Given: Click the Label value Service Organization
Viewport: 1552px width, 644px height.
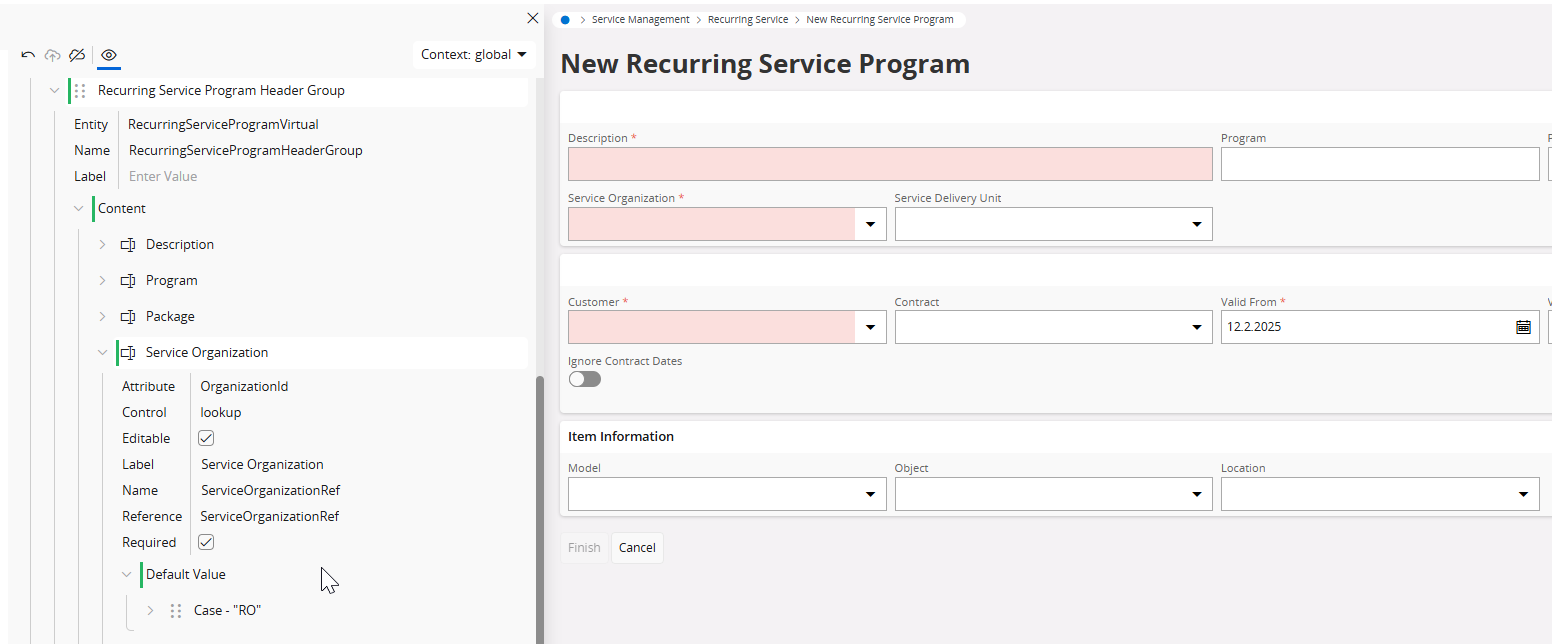Looking at the screenshot, I should (x=262, y=464).
